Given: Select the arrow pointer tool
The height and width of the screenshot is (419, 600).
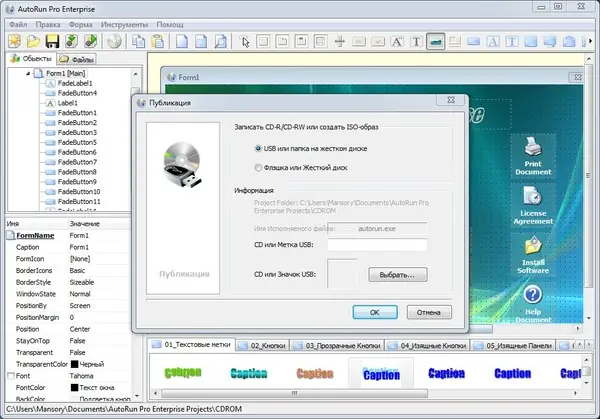Looking at the screenshot, I should [x=245, y=41].
